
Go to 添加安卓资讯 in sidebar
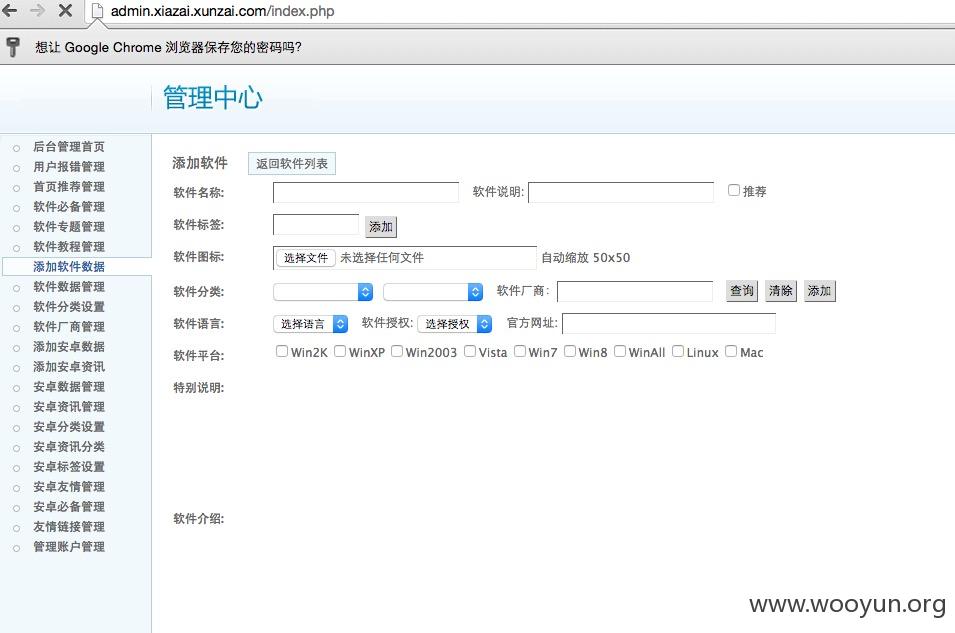69,367
